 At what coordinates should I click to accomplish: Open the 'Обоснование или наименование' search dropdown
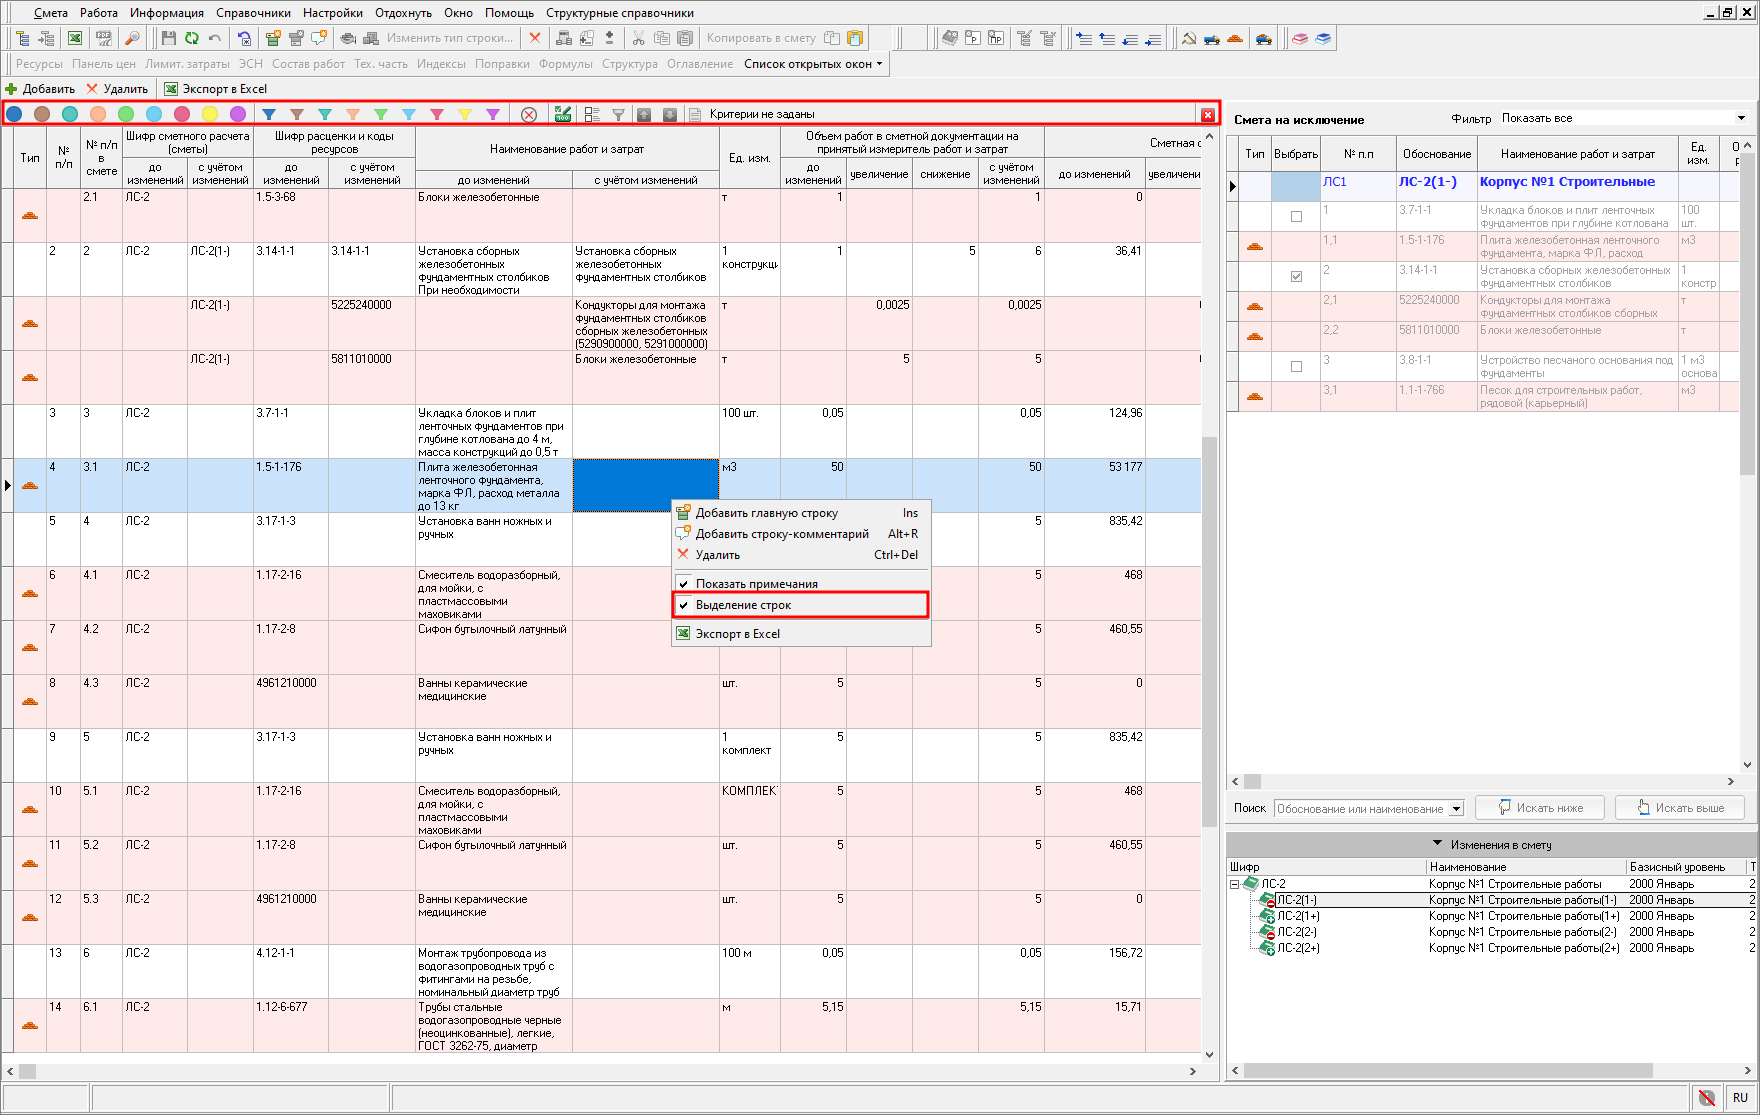point(1456,809)
